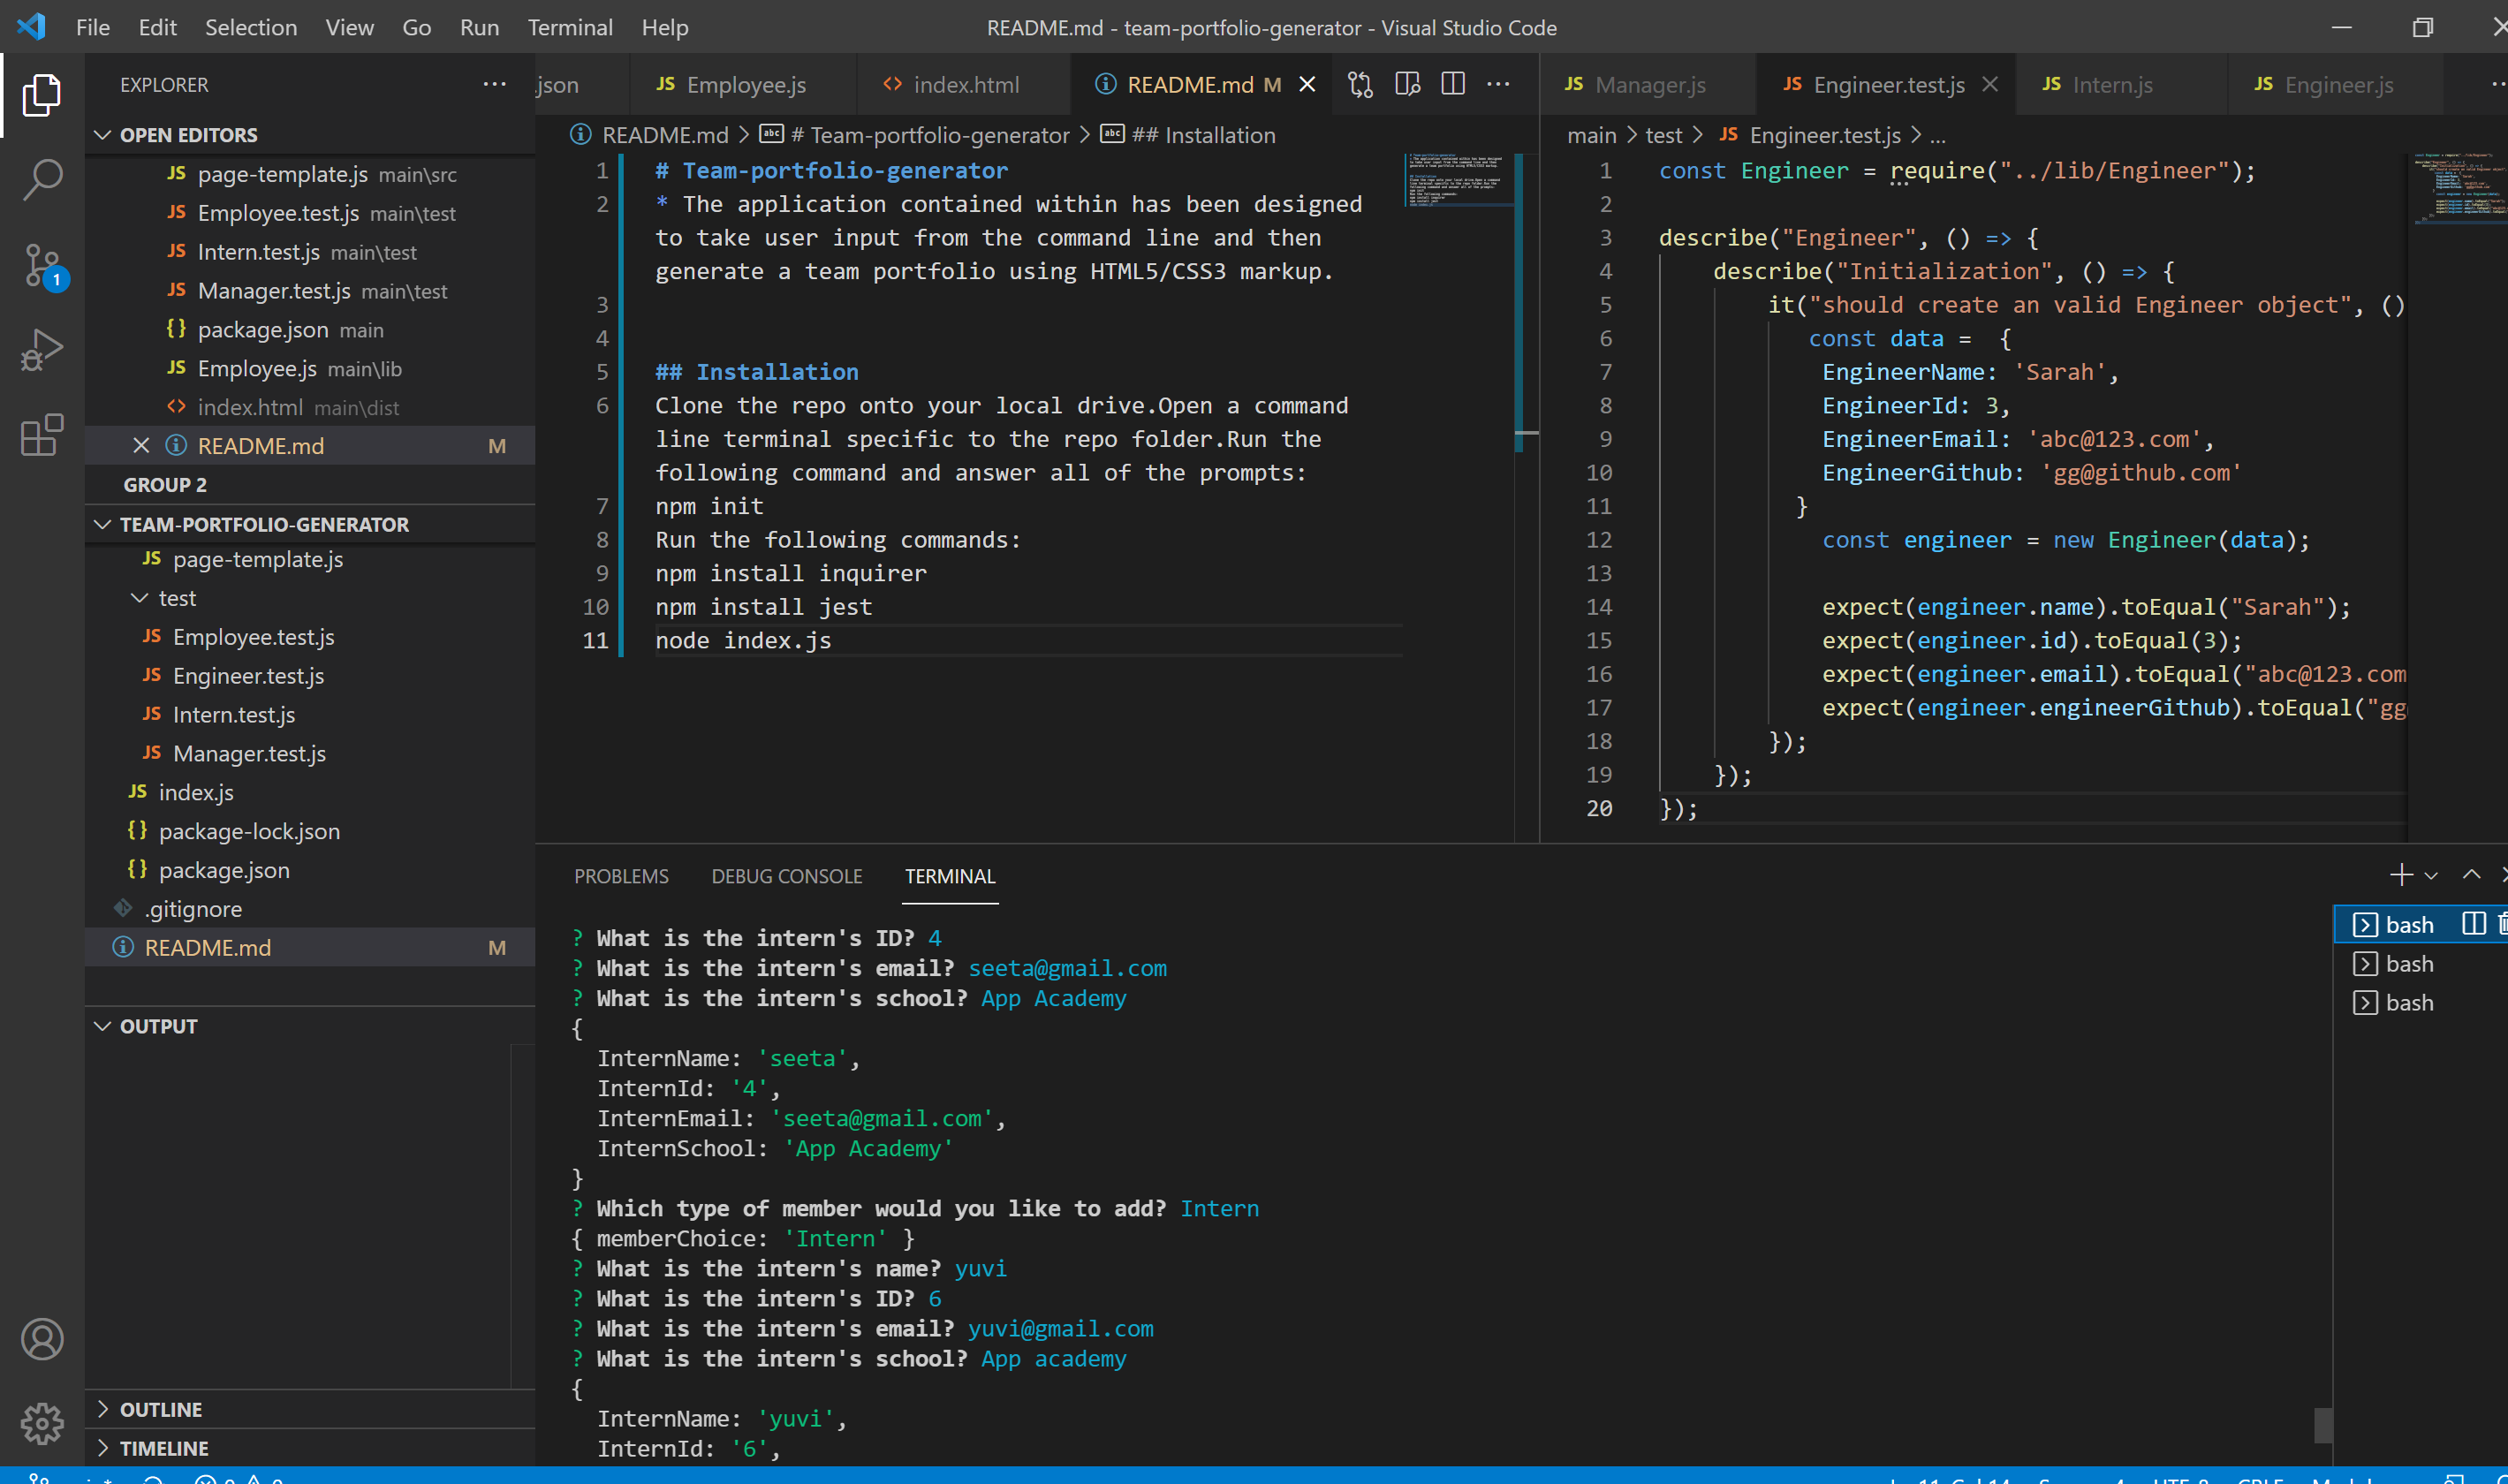Select the second bash terminal
The height and width of the screenshot is (1484, 2508).
pos(2408,963)
